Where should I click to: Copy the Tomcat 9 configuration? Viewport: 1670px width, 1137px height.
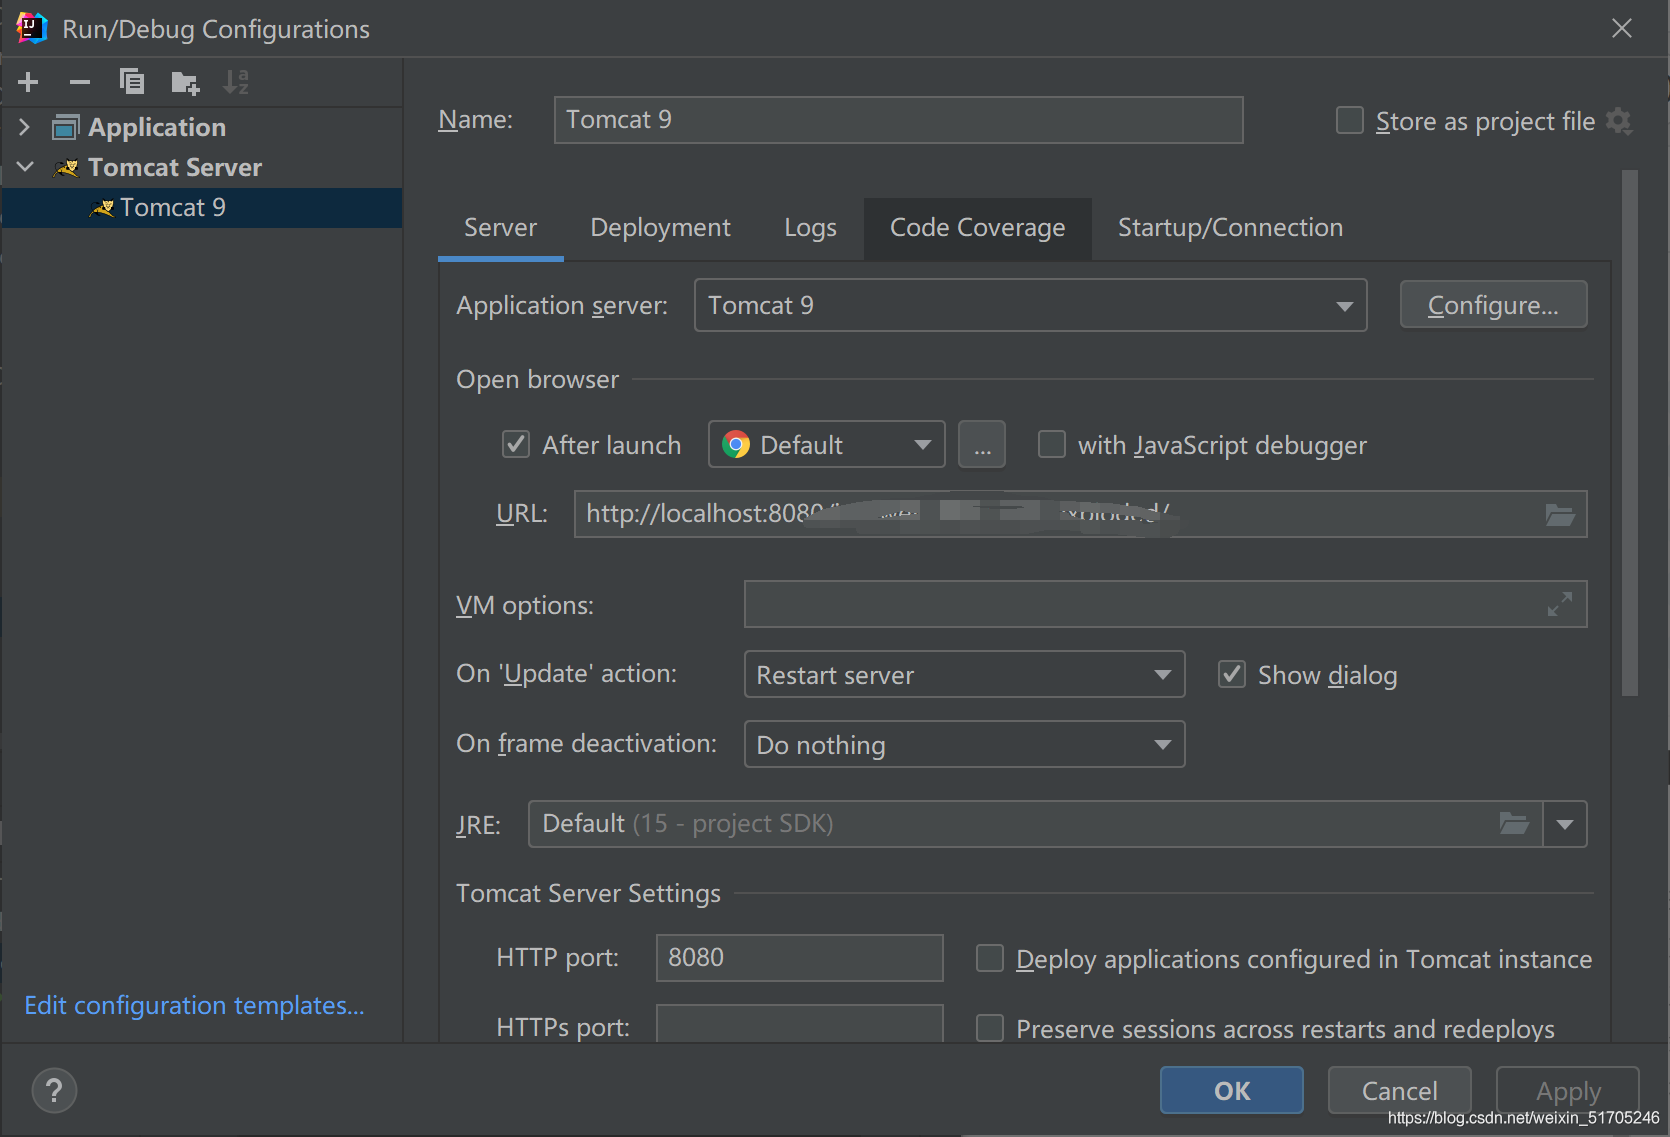point(132,81)
